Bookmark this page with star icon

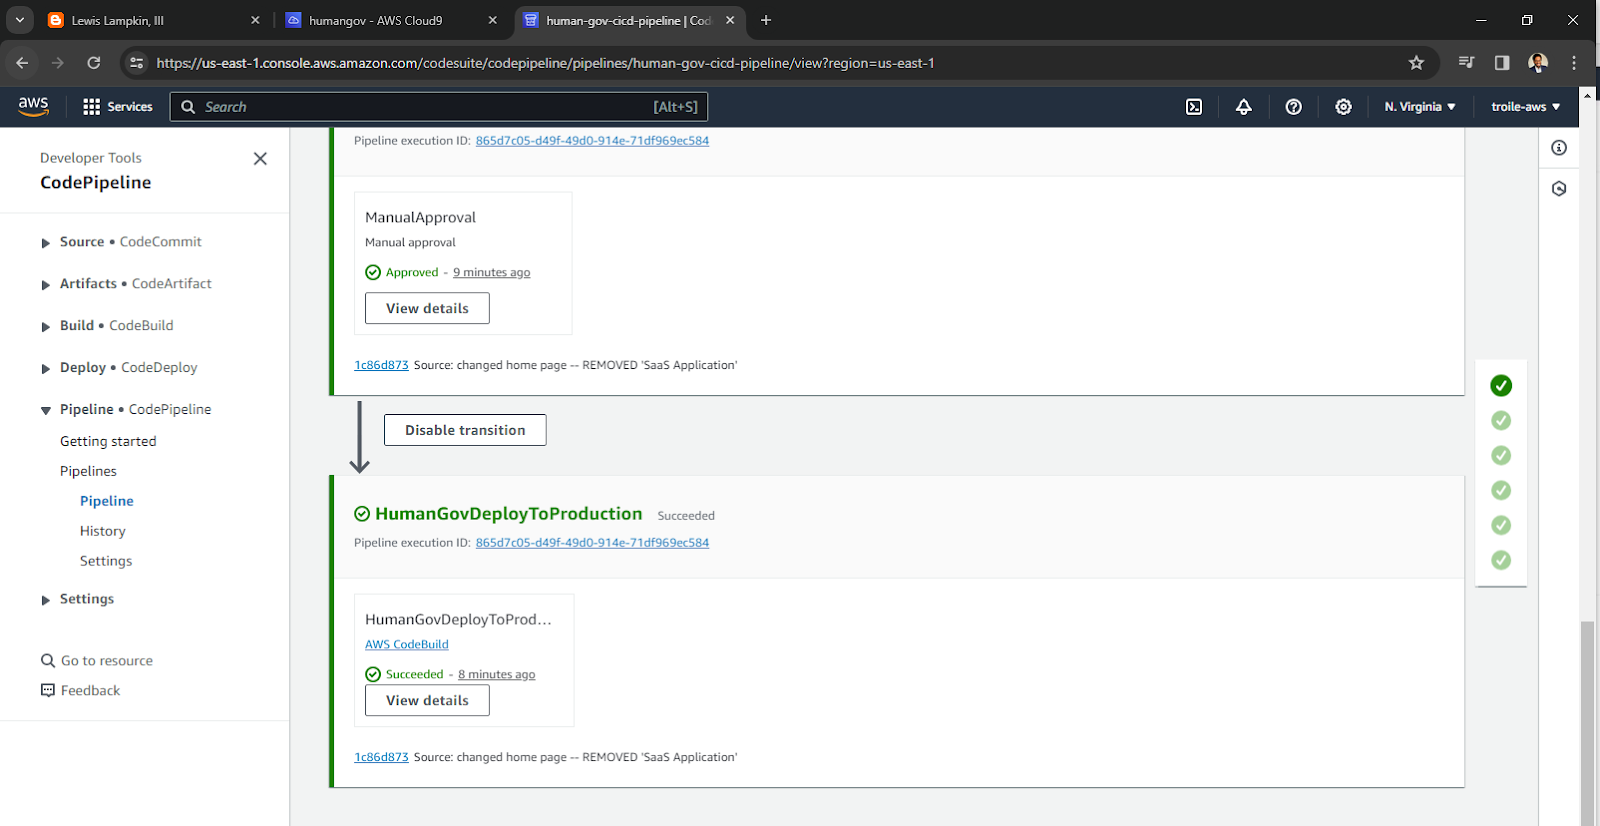1416,63
